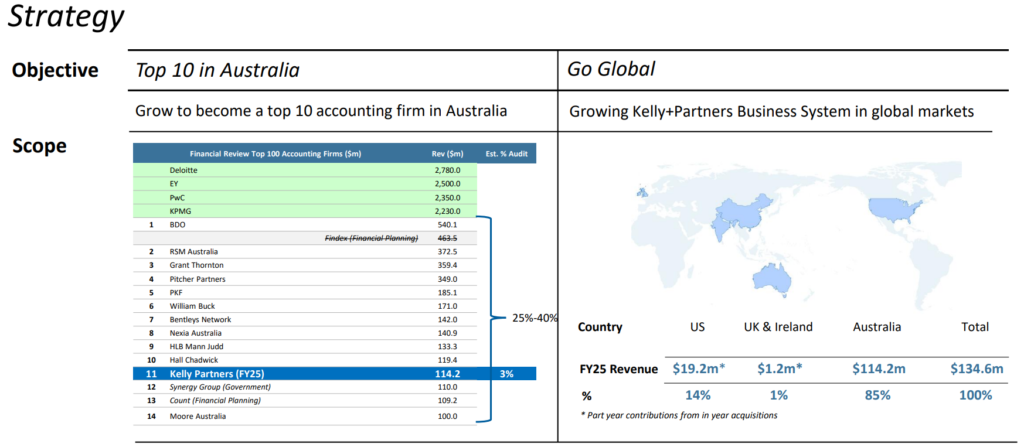Click BDO's revenue value 540.1
Image resolution: width=1024 pixels, height=447 pixels.
click(448, 225)
